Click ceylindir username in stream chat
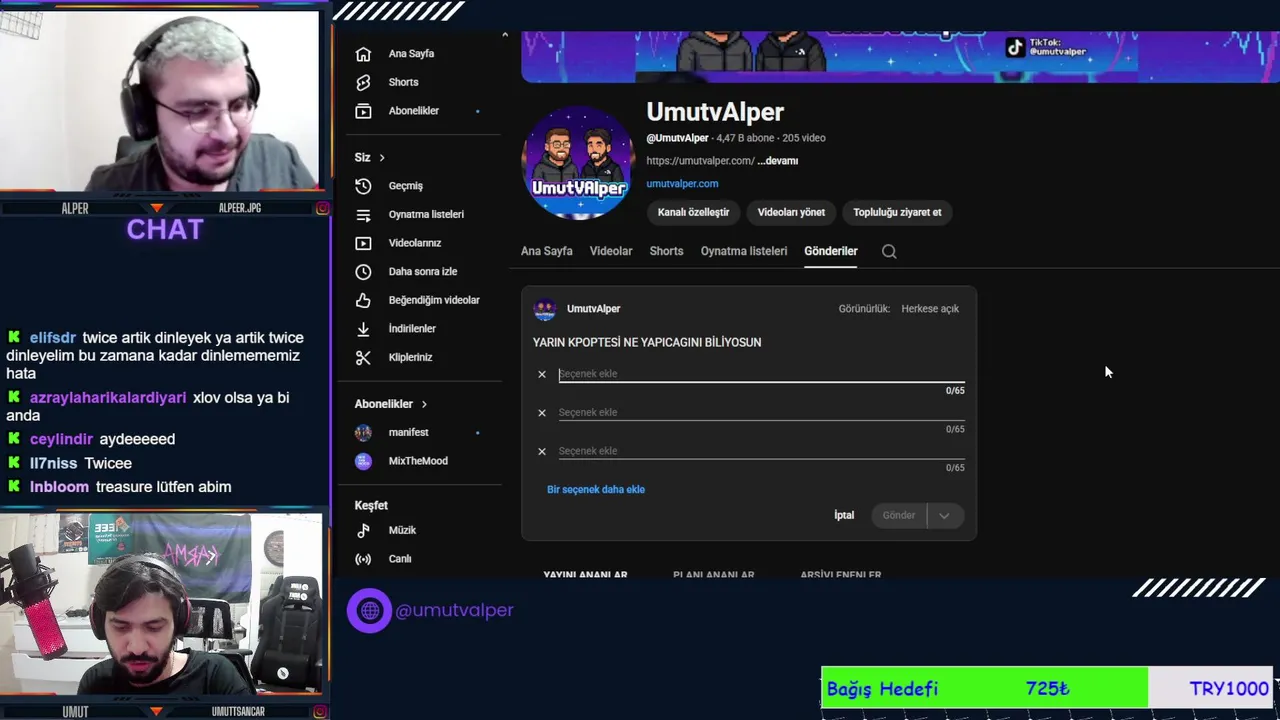This screenshot has width=1280, height=720. pyautogui.click(x=61, y=439)
